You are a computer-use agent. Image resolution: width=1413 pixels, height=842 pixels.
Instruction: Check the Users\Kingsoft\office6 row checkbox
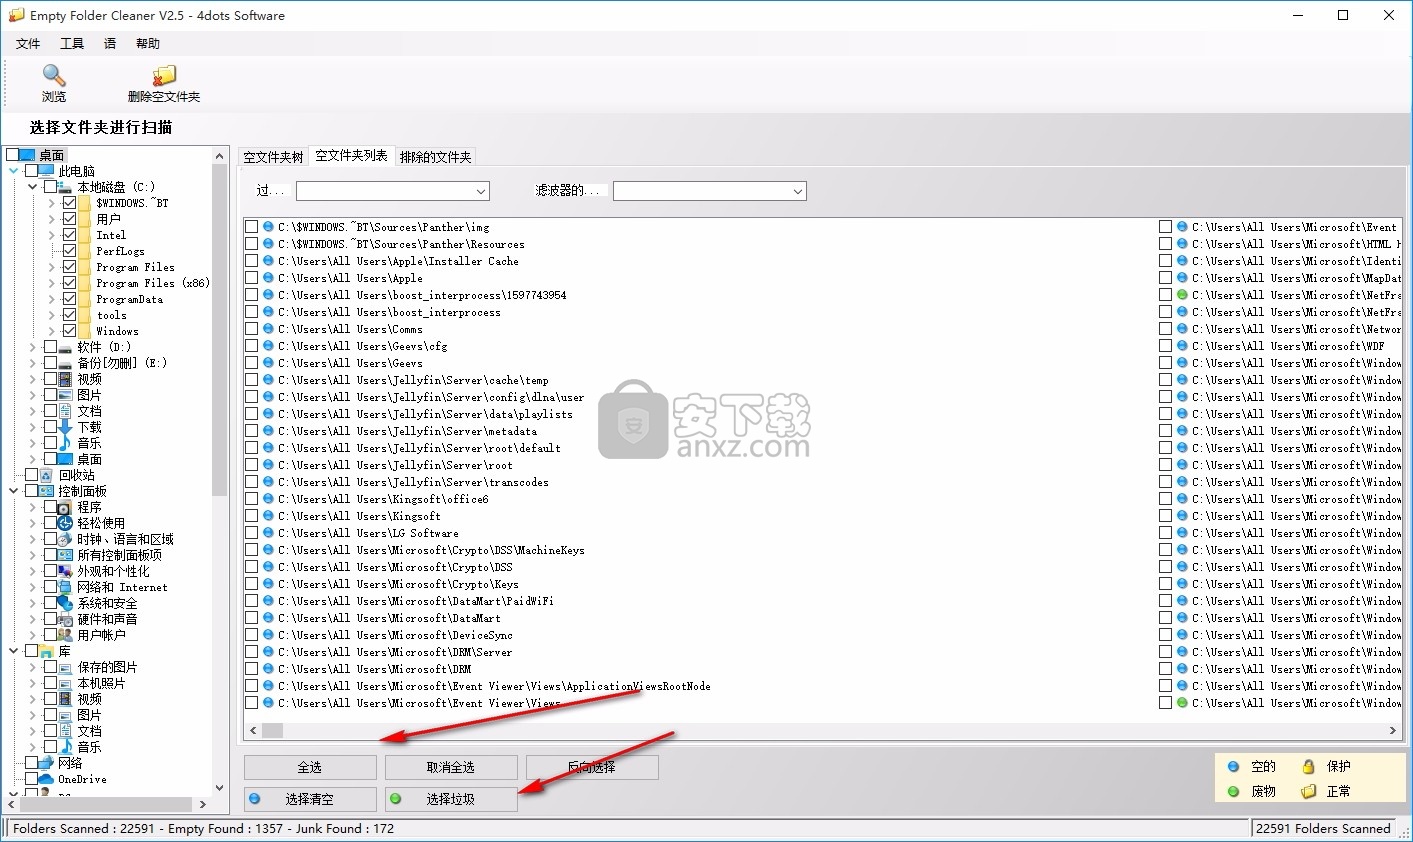(252, 499)
